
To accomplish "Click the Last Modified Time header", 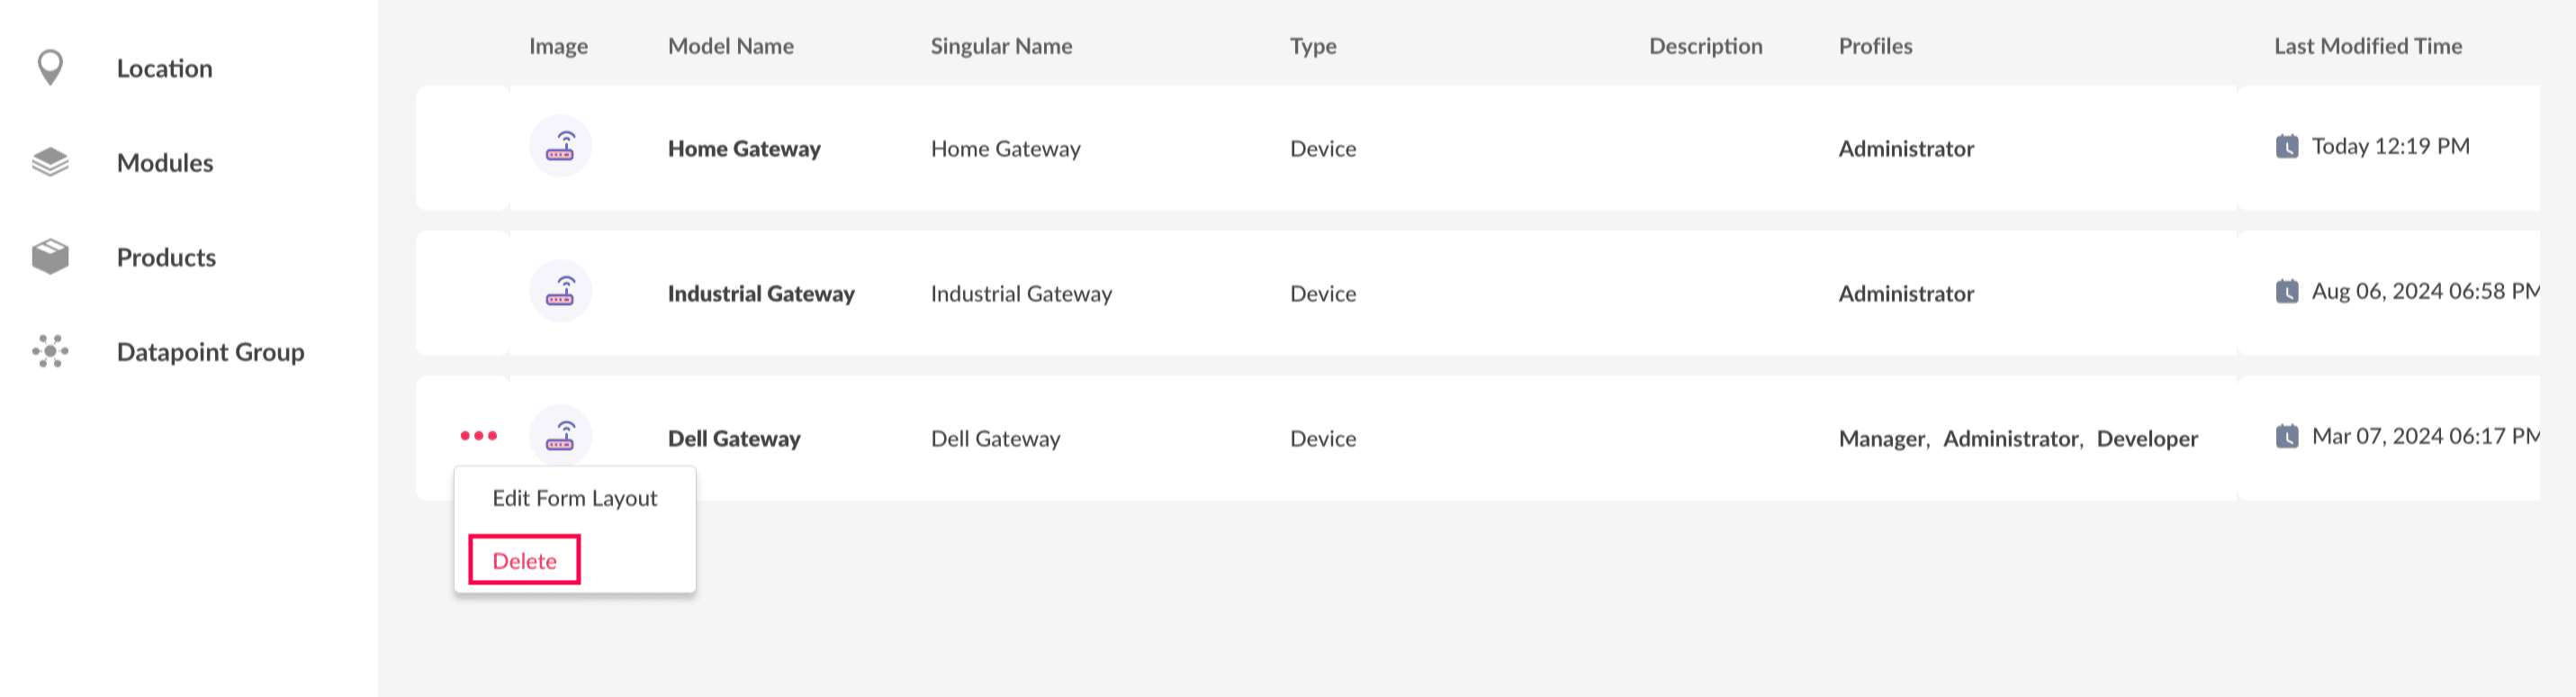I will pyautogui.click(x=2367, y=46).
